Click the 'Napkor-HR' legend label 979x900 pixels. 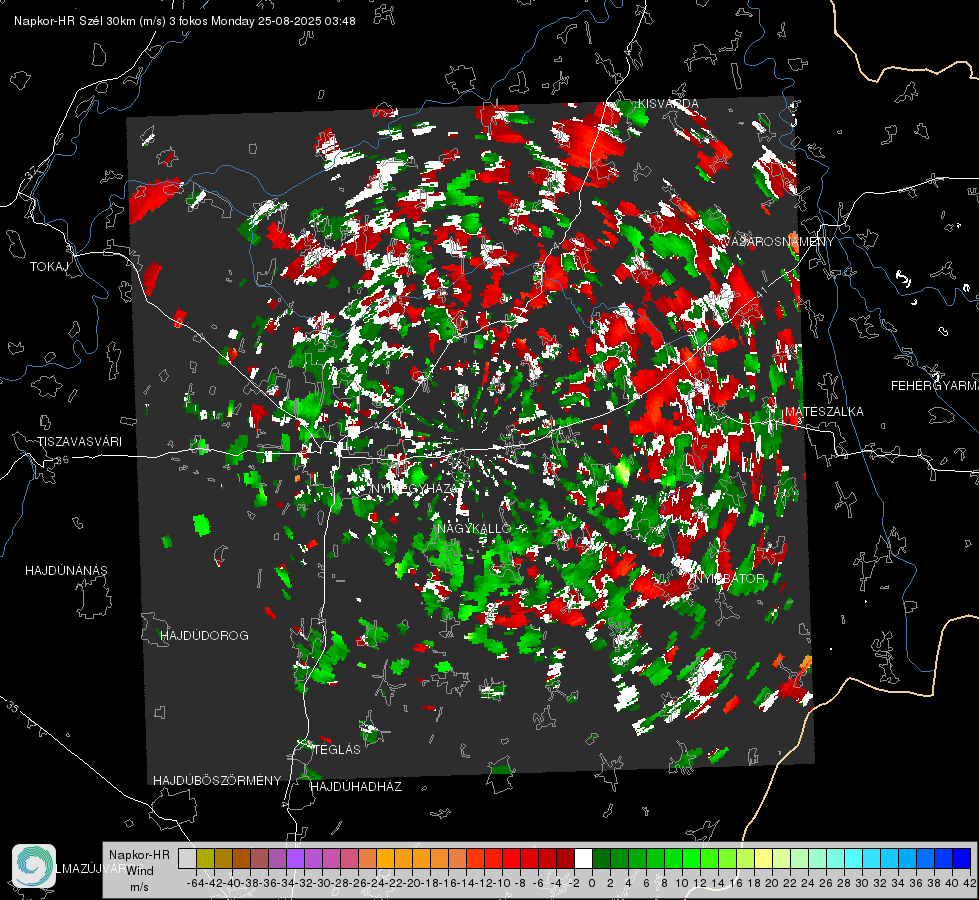coord(139,854)
